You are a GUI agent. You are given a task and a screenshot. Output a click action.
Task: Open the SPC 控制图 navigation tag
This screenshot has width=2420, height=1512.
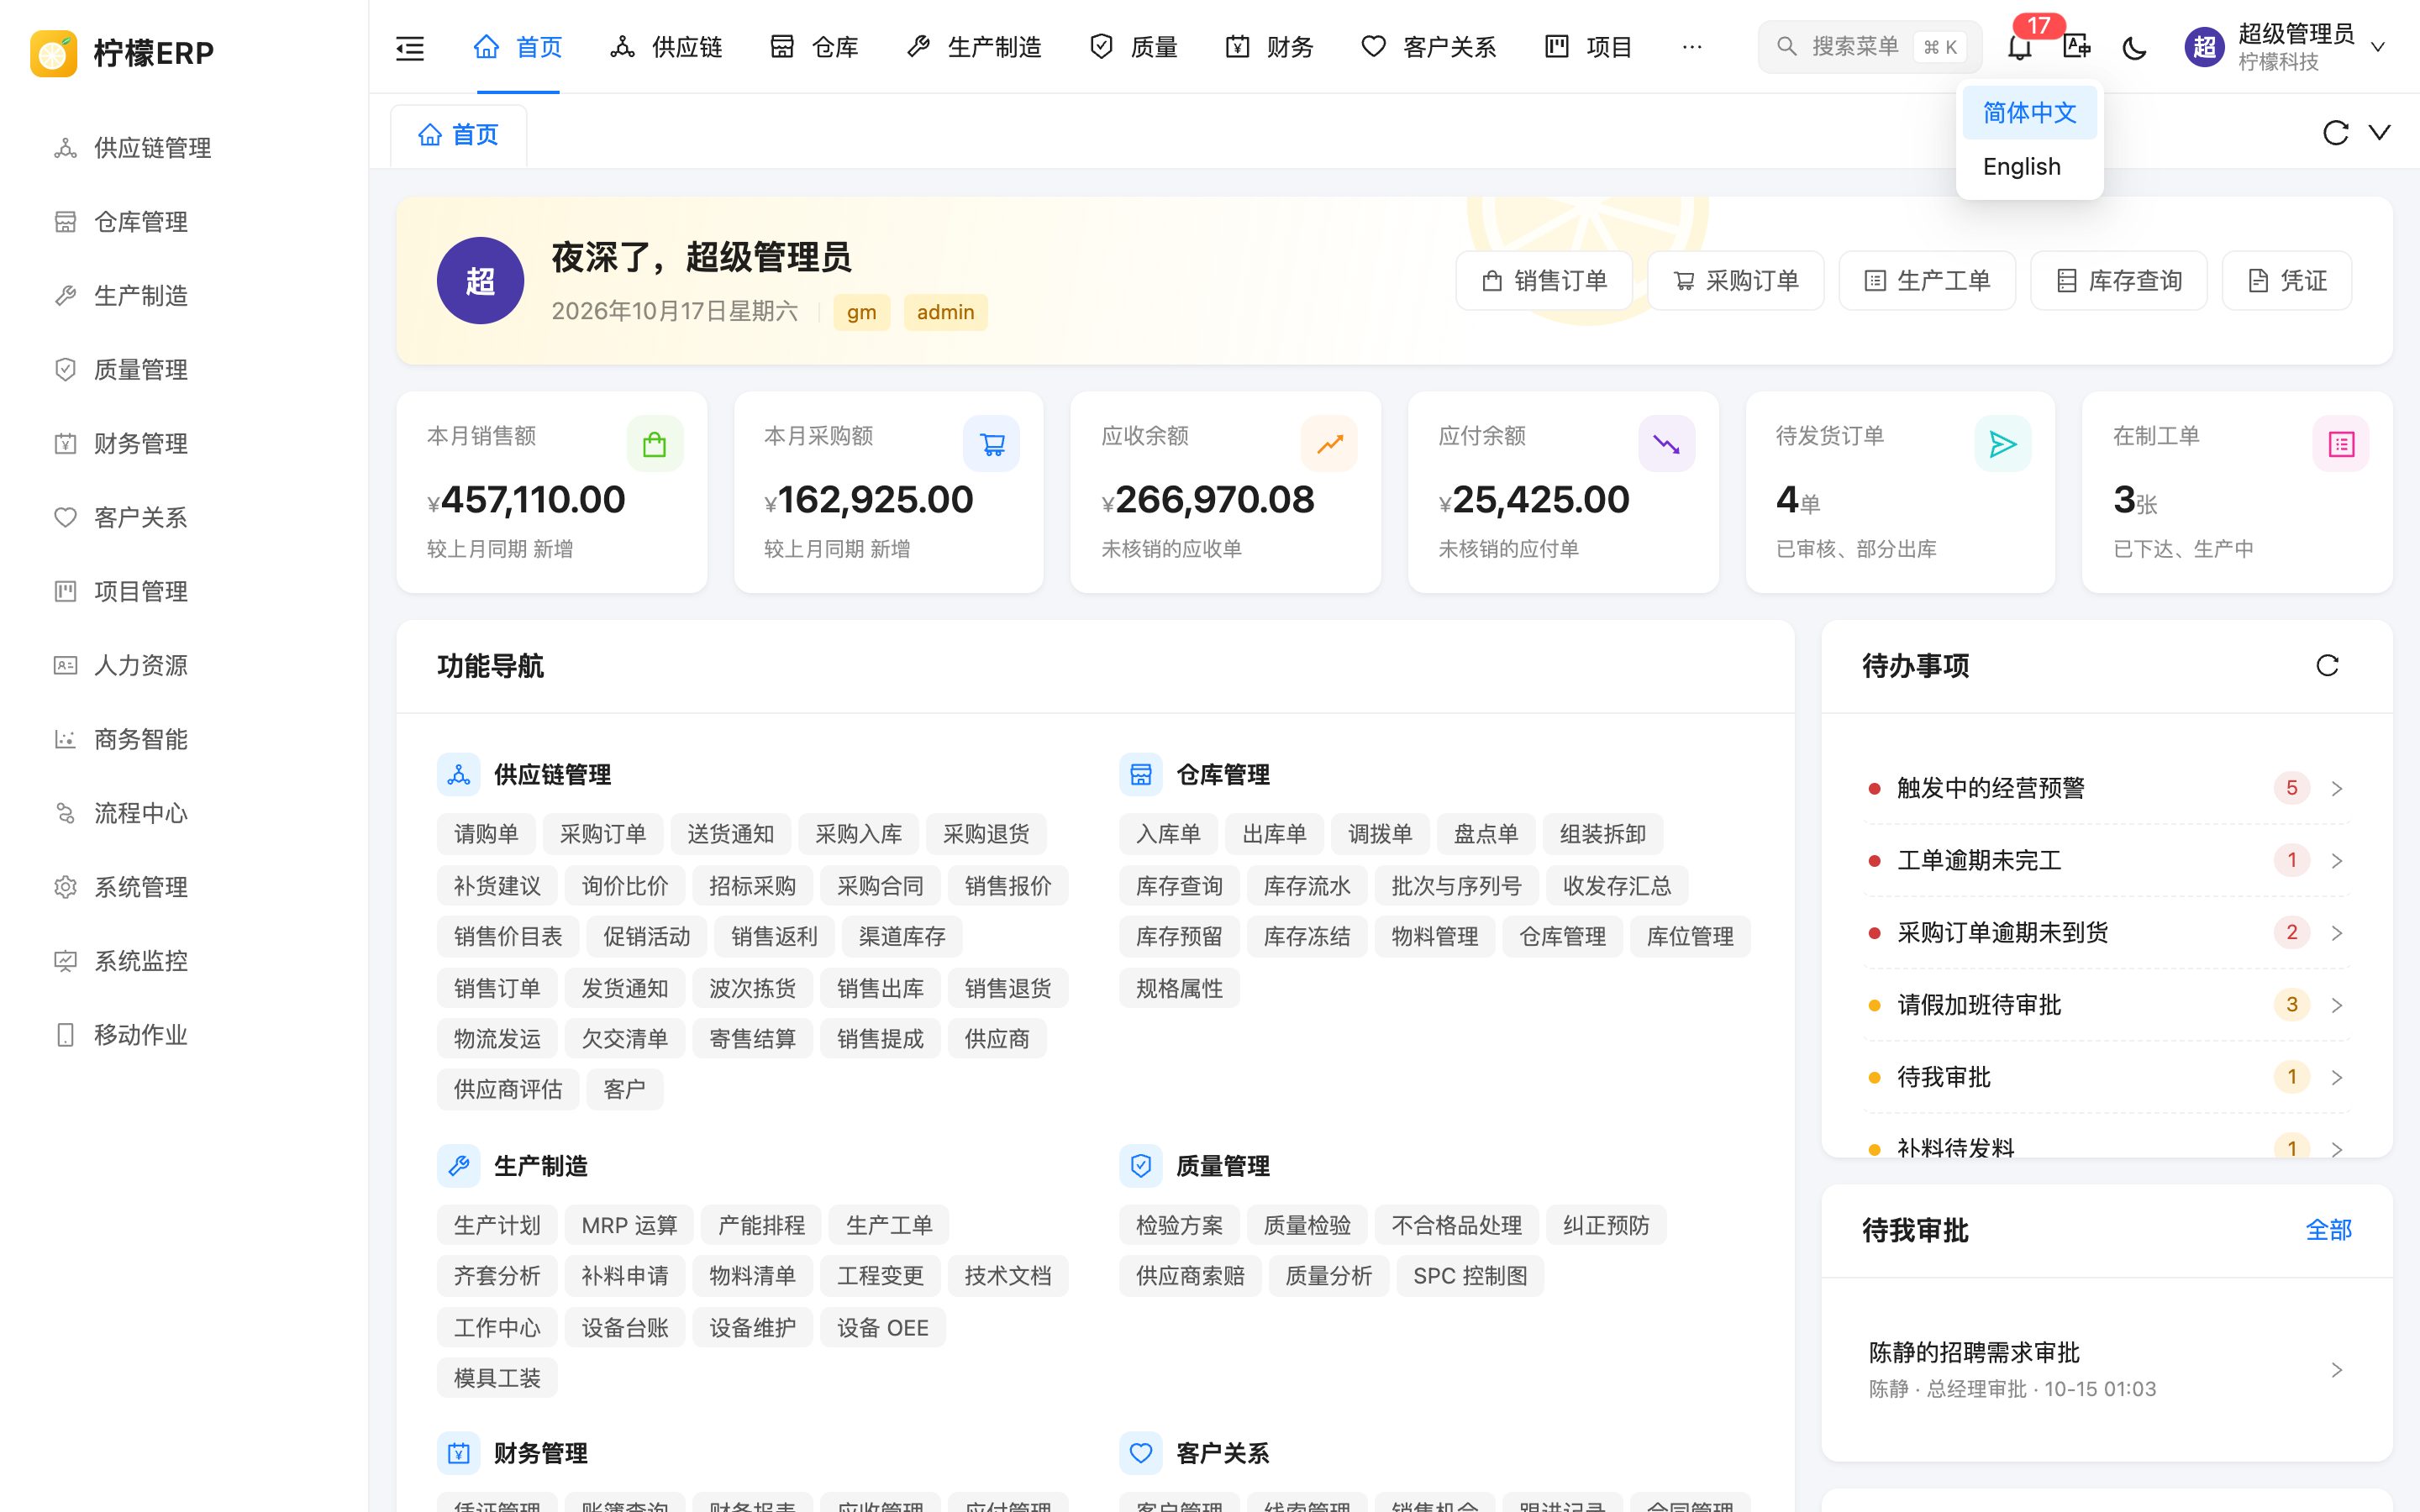click(1470, 1276)
